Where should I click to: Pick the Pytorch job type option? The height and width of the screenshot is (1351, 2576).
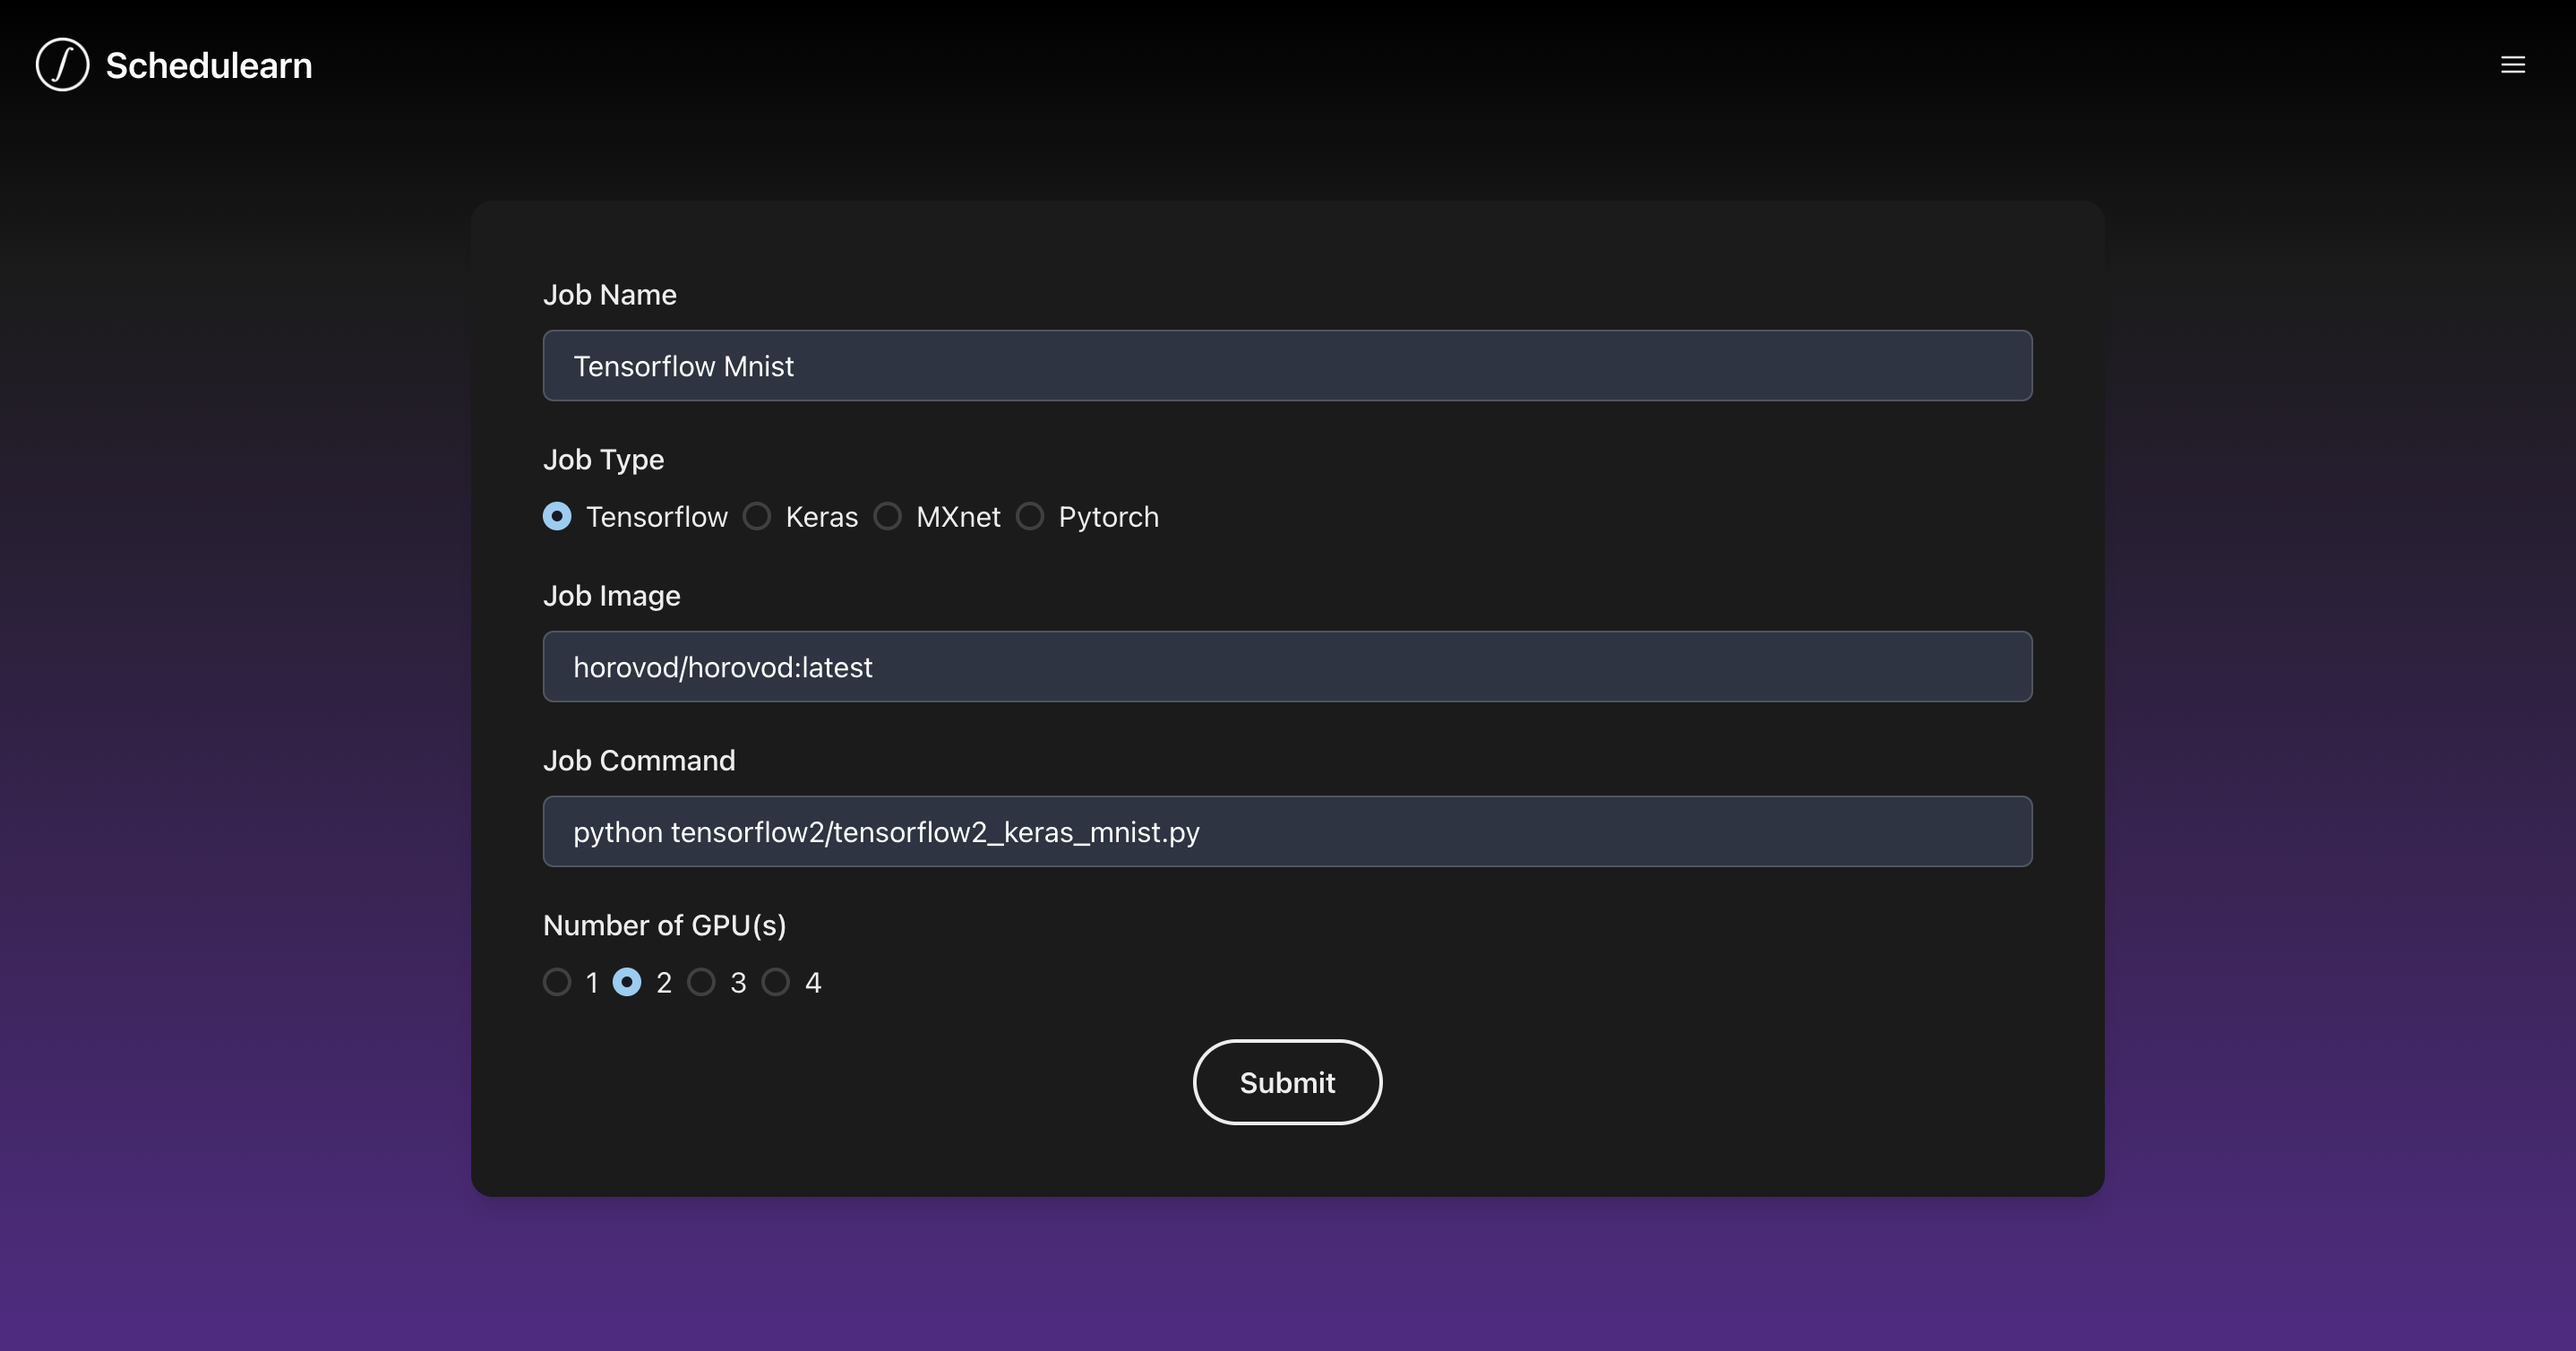[1030, 516]
